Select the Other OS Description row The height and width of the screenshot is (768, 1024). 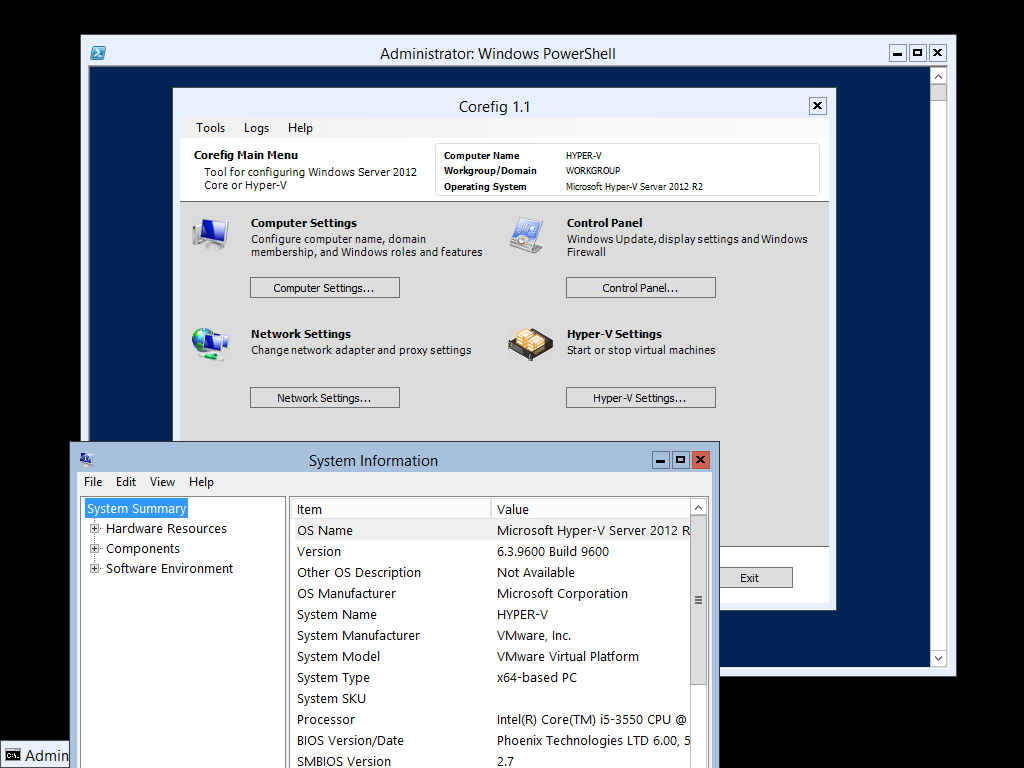pyautogui.click(x=490, y=572)
